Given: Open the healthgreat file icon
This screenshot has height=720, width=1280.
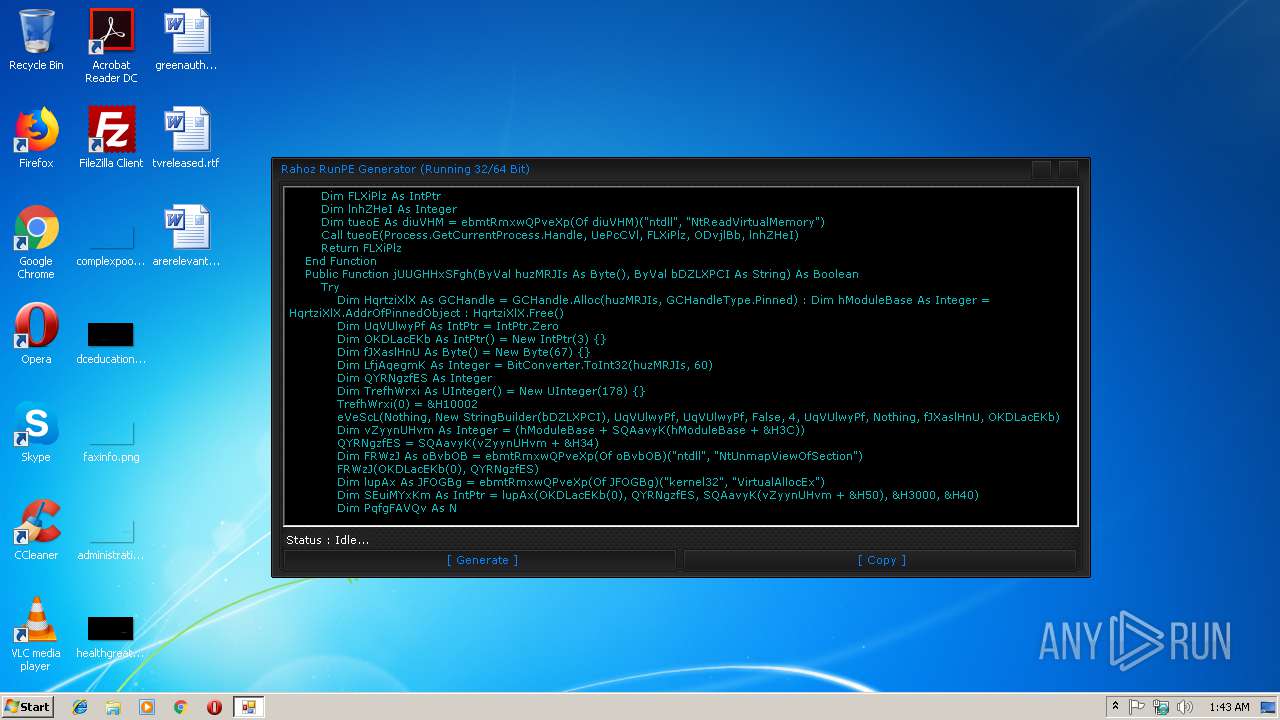Looking at the screenshot, I should 111,637.
